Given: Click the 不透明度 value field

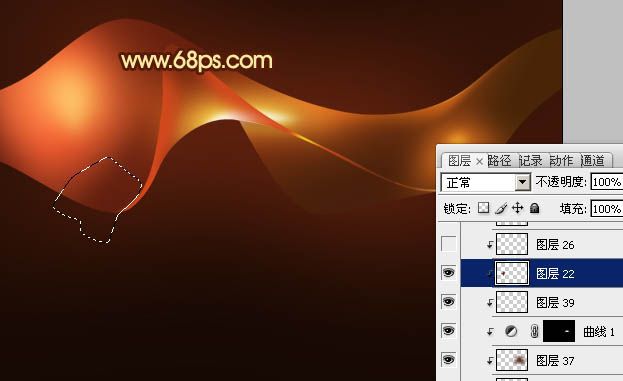Looking at the screenshot, I should point(607,182).
